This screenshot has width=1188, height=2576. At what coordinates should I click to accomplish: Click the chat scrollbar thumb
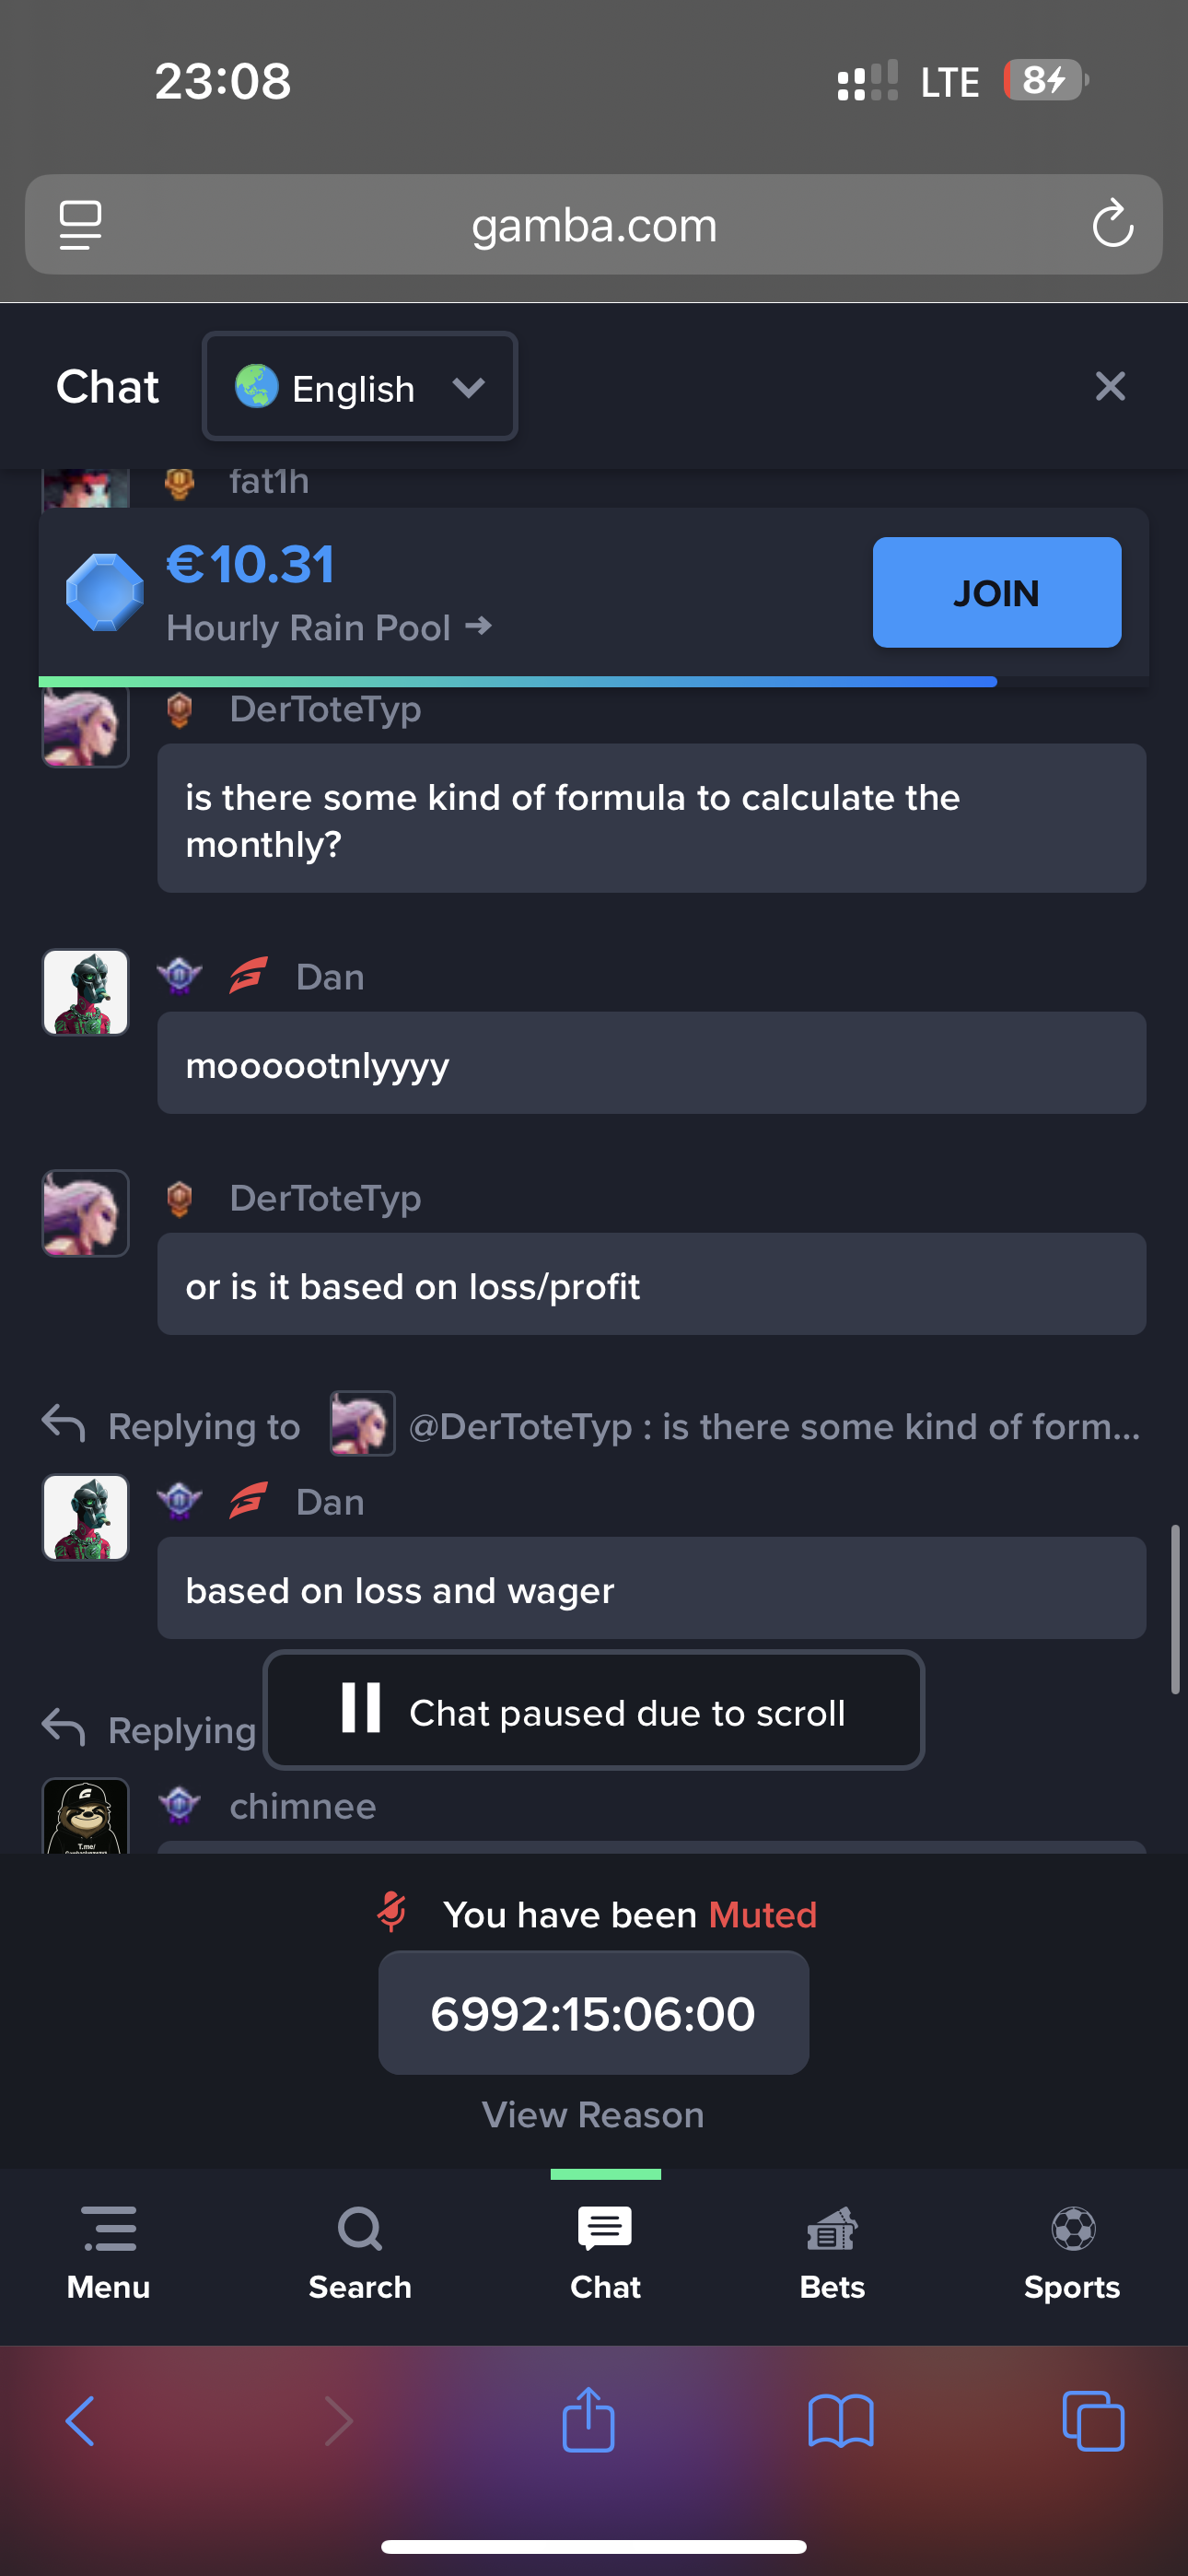click(x=1175, y=1609)
